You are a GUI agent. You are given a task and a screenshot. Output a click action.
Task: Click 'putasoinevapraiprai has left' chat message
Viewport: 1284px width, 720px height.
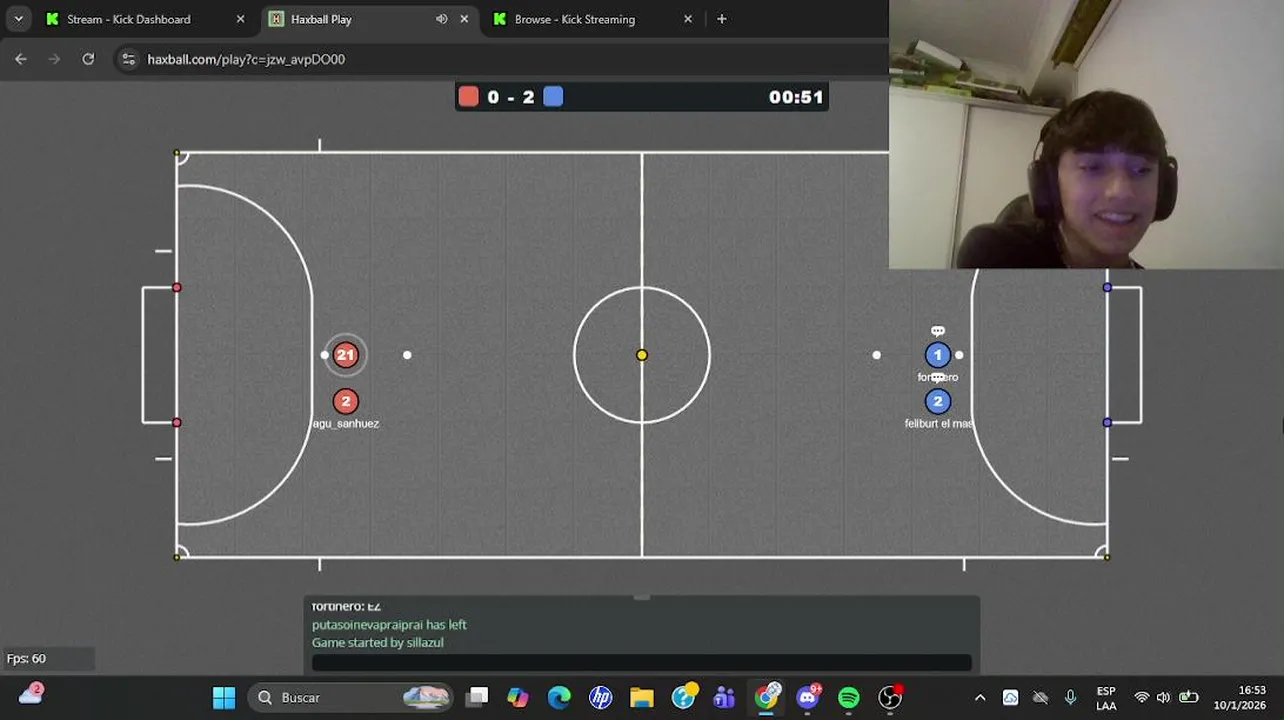tap(389, 624)
